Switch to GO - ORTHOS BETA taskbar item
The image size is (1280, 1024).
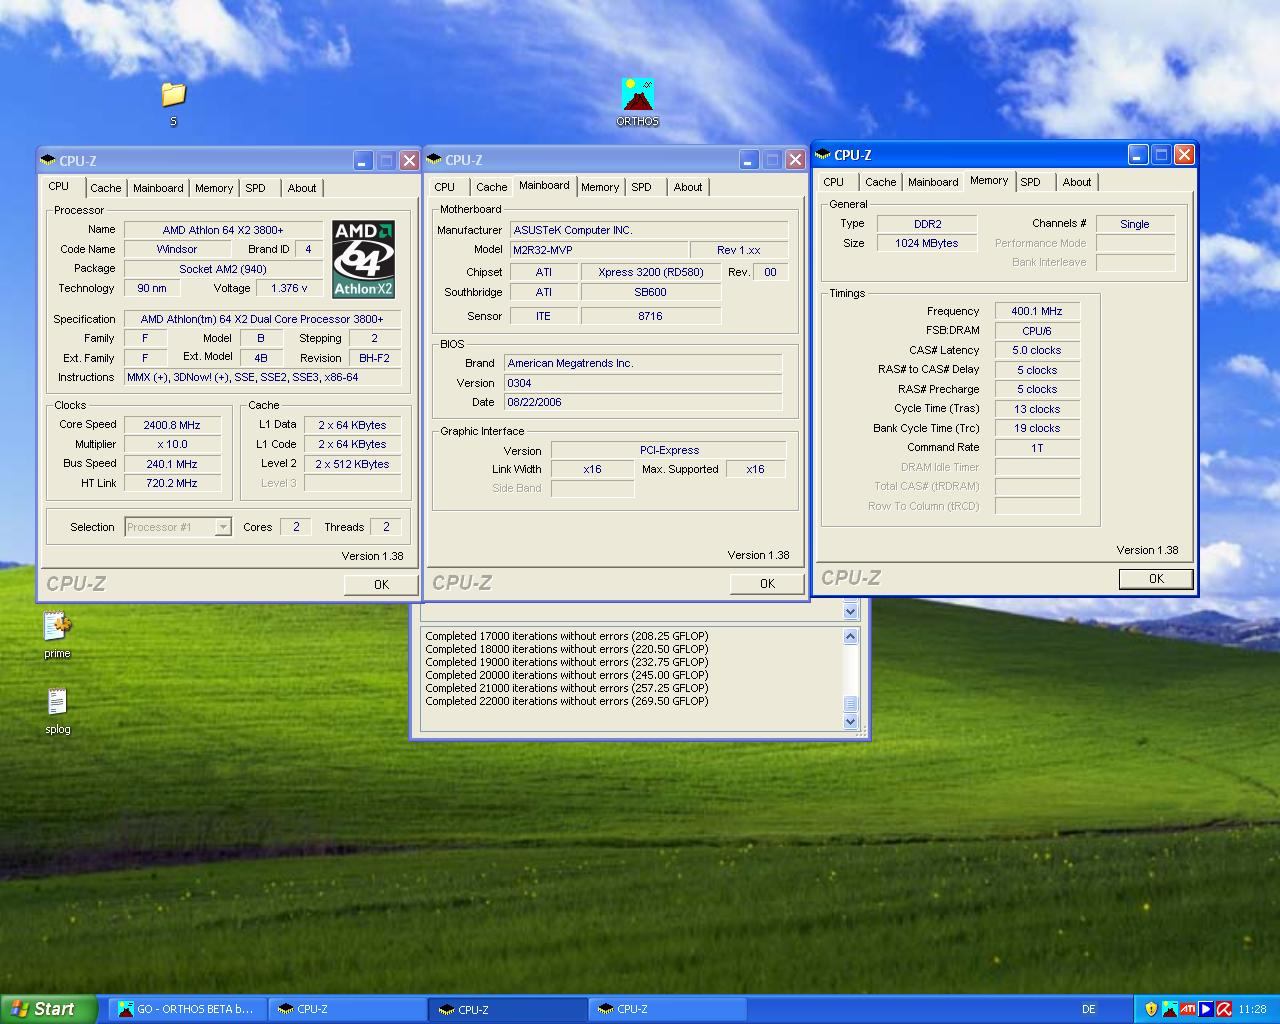(x=188, y=1009)
